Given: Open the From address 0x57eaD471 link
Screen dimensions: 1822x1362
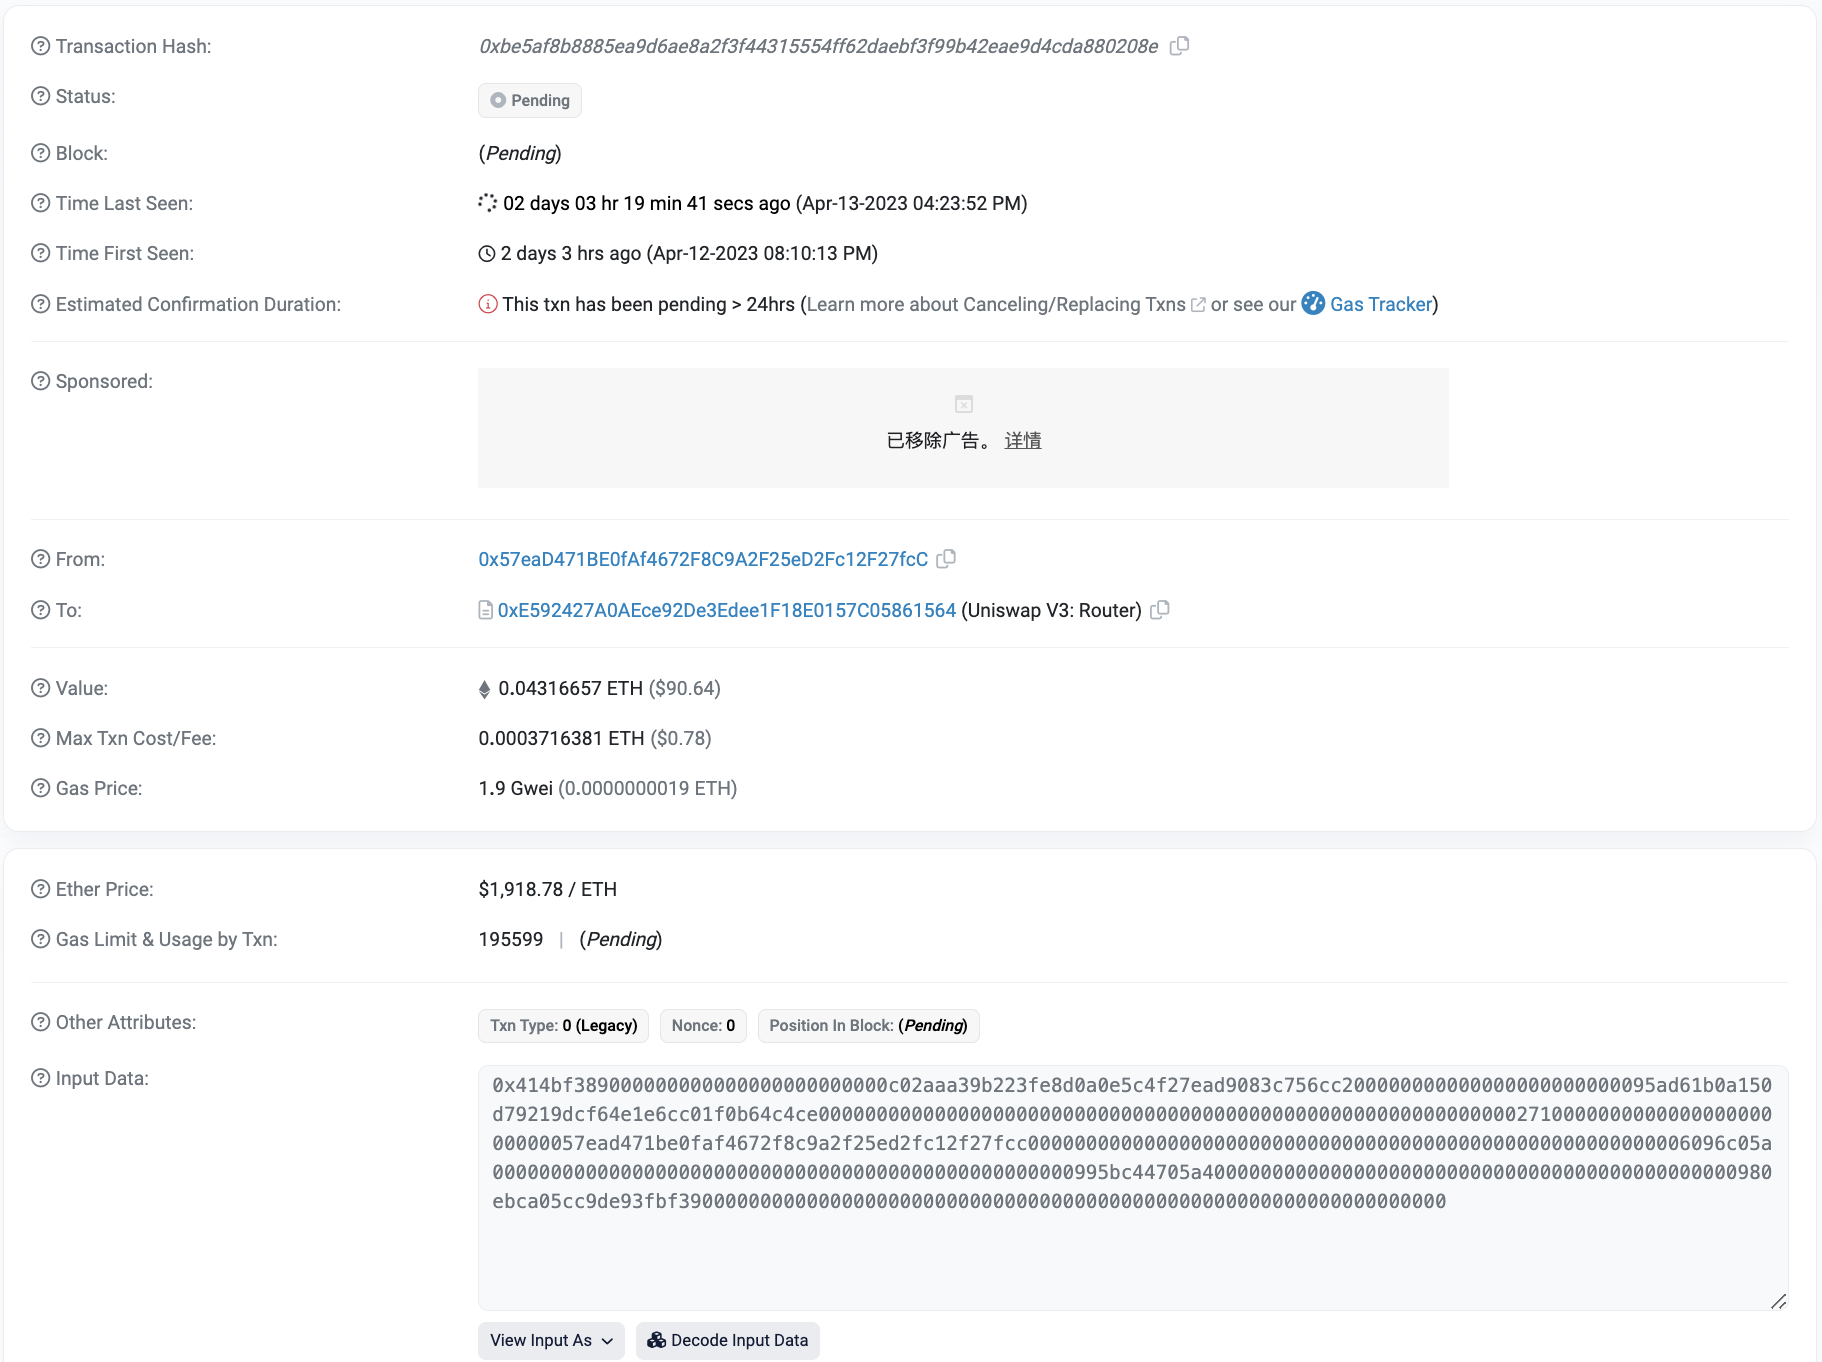Looking at the screenshot, I should coord(703,559).
